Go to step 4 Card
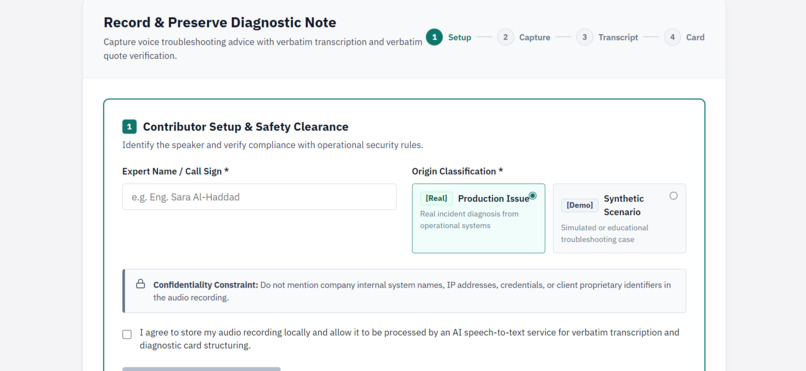 coord(684,37)
